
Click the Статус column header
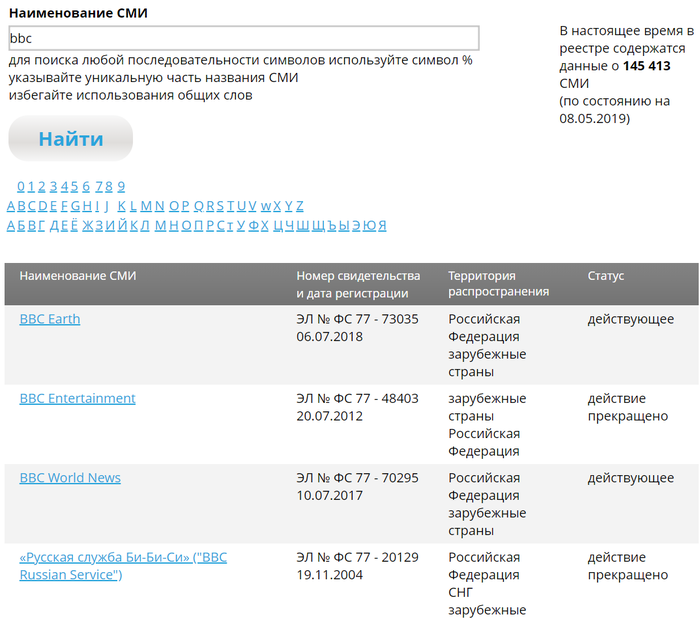605,276
